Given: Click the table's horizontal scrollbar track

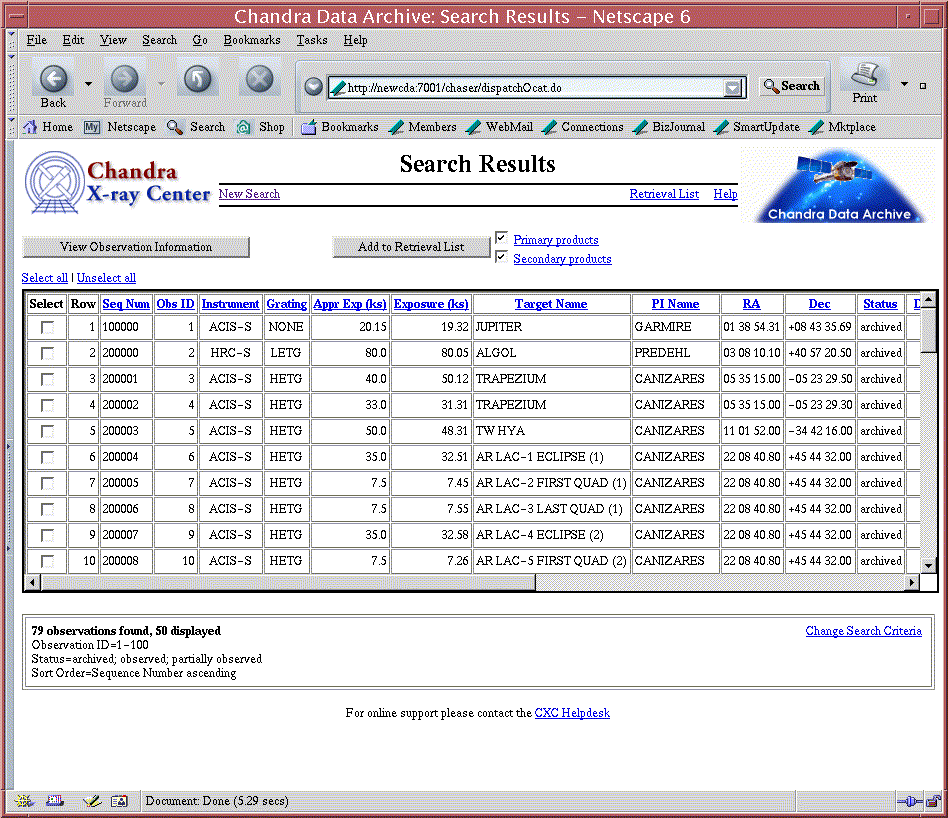Looking at the screenshot, I should pos(720,582).
